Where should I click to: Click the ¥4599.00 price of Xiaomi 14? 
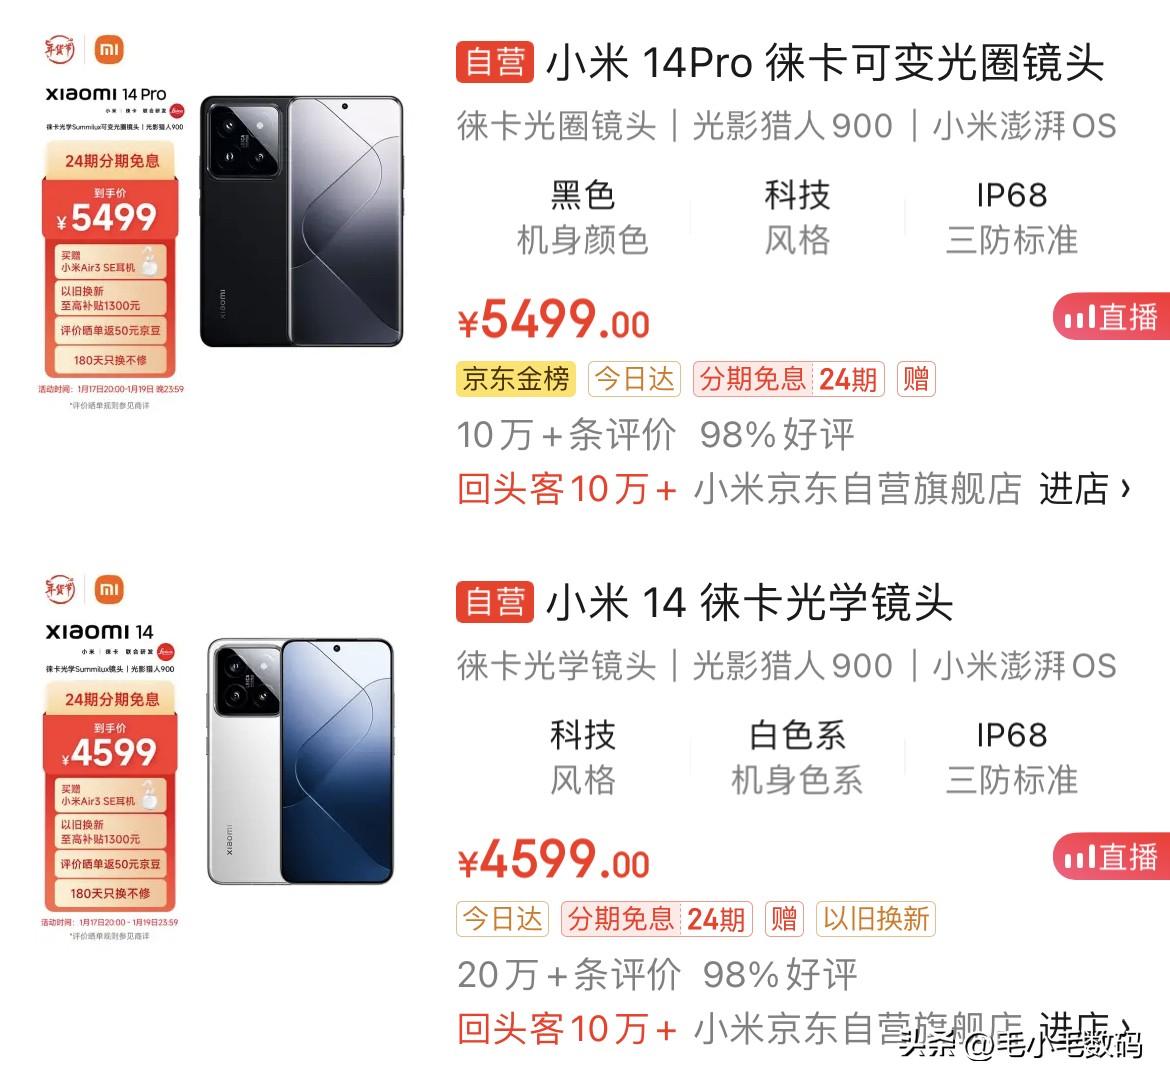point(554,860)
